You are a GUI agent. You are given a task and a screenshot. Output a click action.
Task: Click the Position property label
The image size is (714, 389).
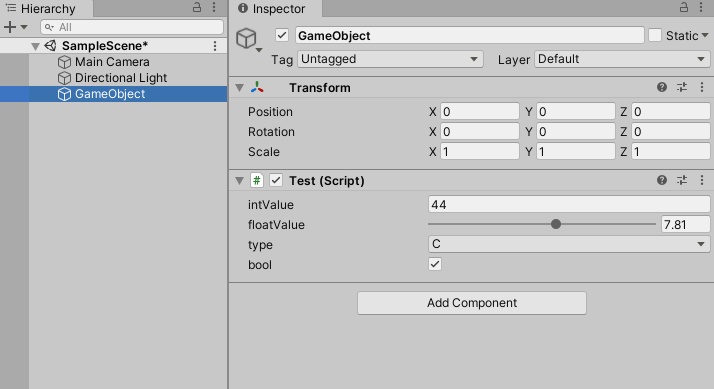(x=270, y=112)
